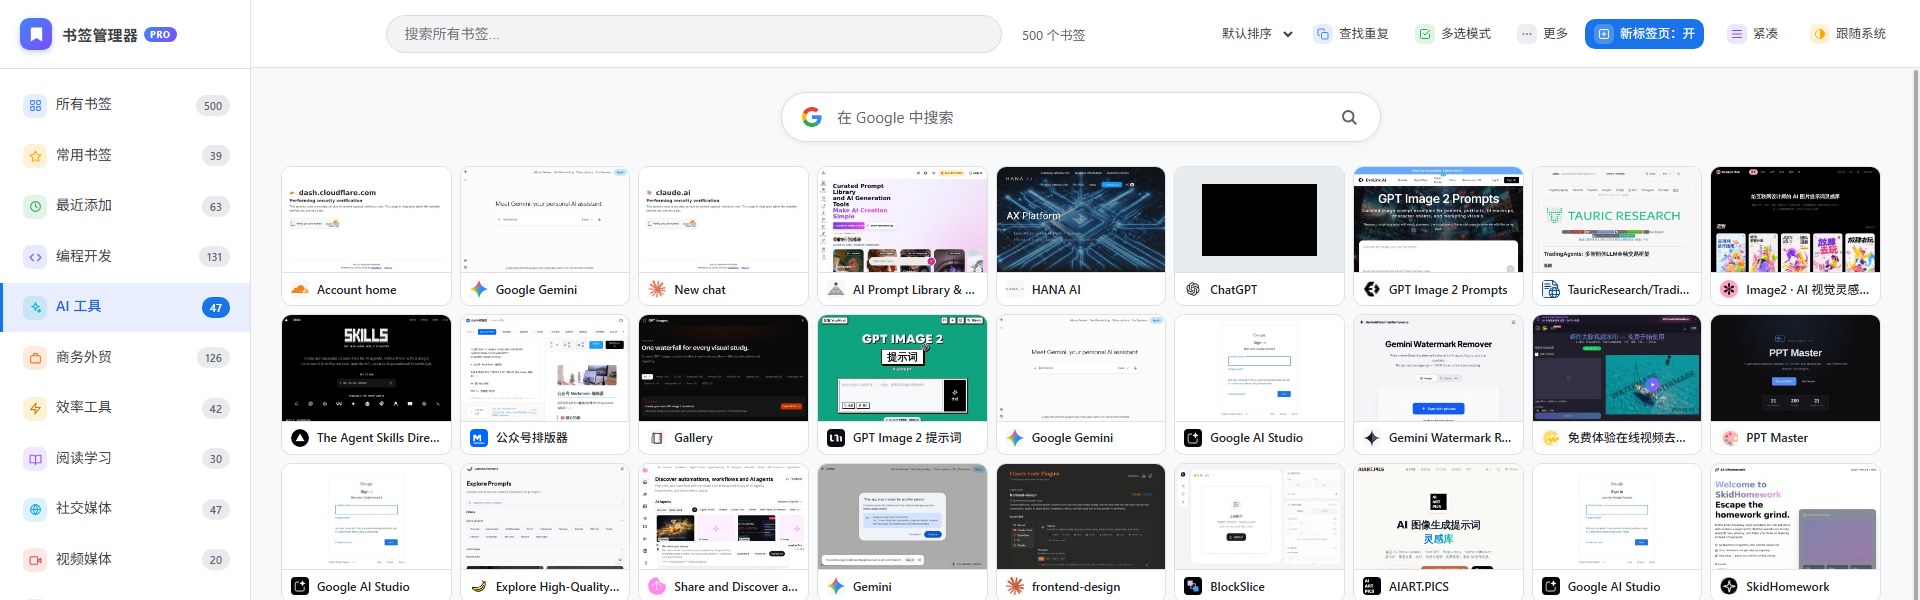1920x600 pixels.
Task: Click the 视频媒体 camera icon
Action: click(x=36, y=560)
